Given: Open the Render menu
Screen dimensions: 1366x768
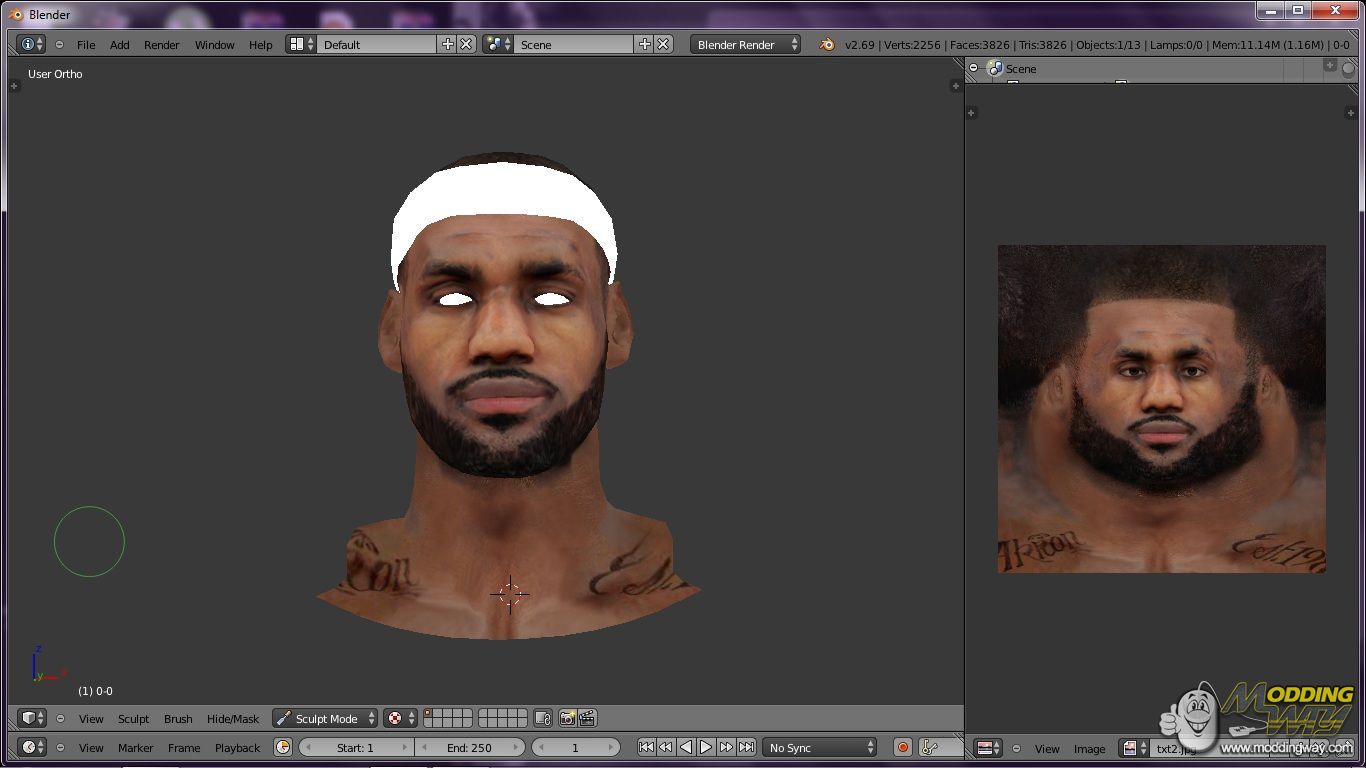Looking at the screenshot, I should 161,44.
